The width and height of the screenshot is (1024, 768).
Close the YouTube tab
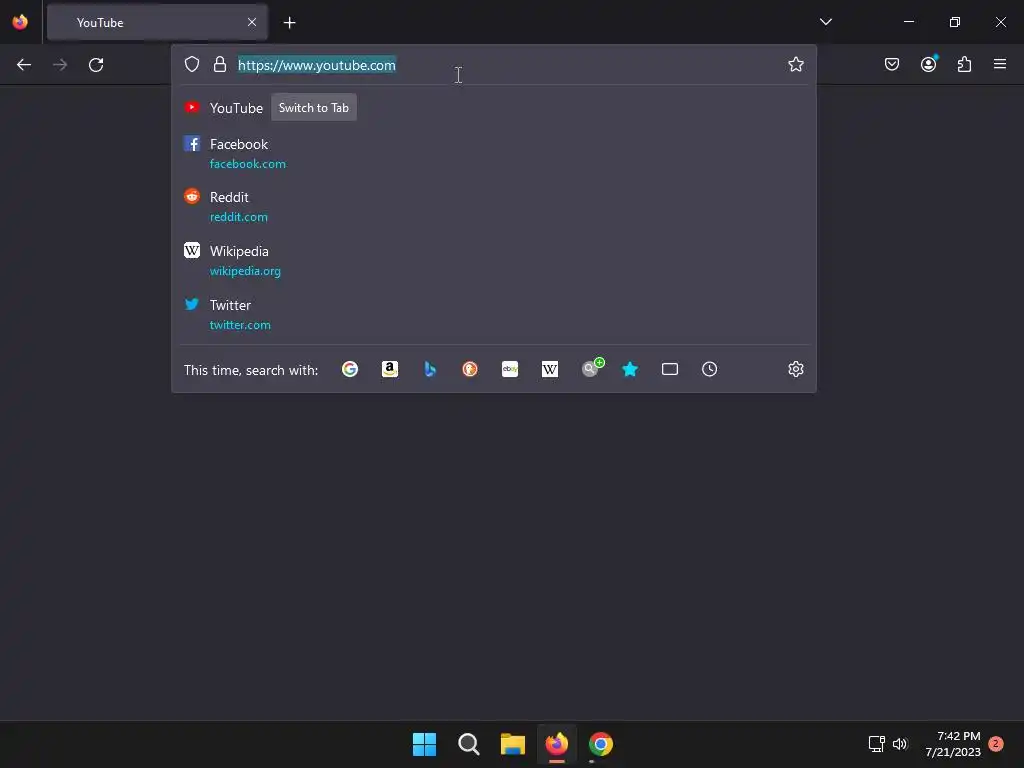point(252,22)
